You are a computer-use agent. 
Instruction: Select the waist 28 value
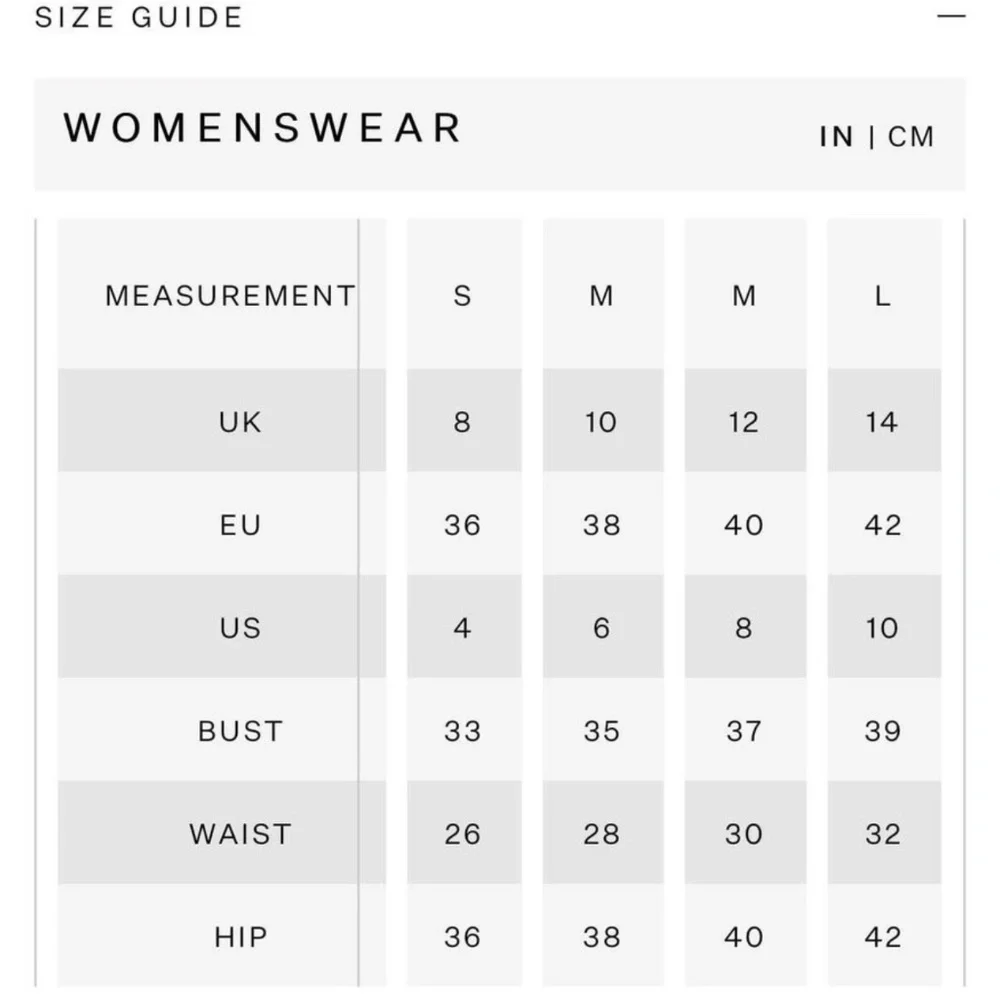click(x=602, y=834)
